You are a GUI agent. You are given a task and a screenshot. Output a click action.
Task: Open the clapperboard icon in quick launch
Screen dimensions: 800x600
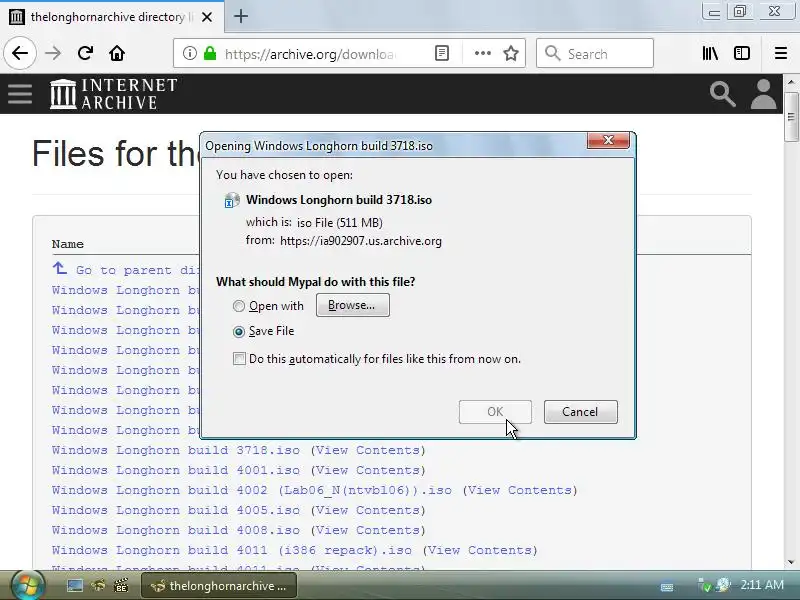click(121, 585)
